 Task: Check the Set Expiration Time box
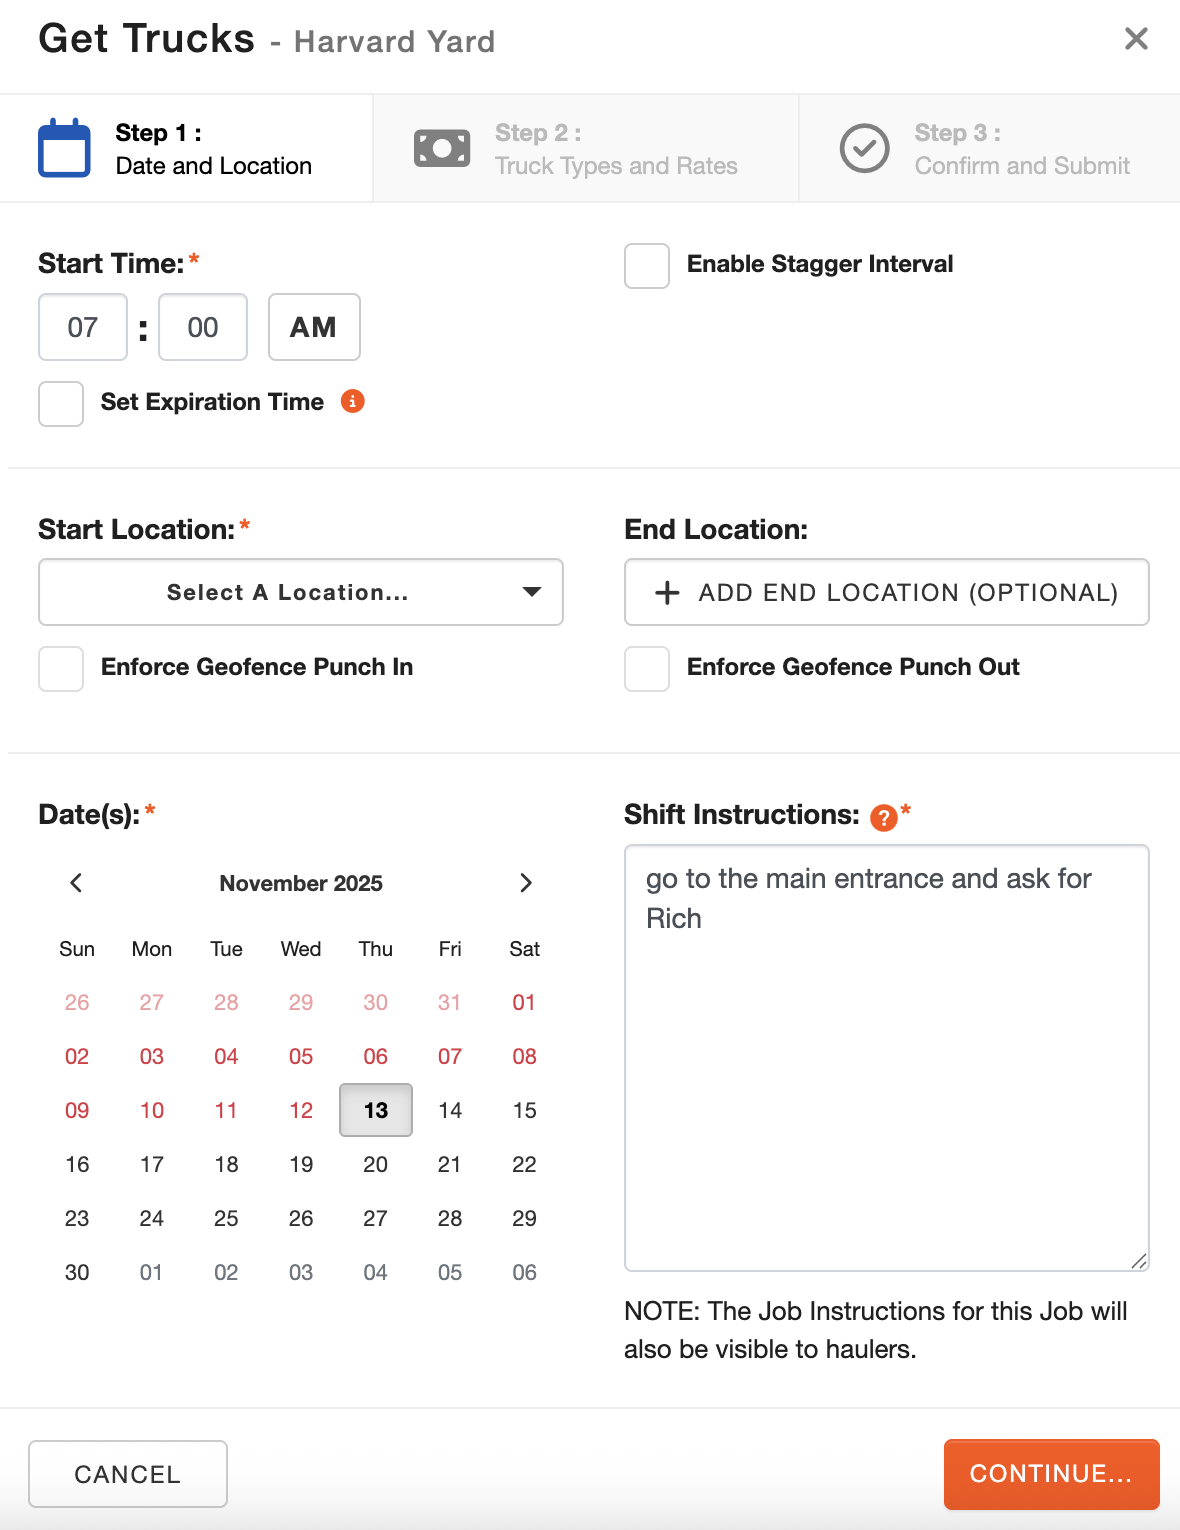pyautogui.click(x=61, y=404)
